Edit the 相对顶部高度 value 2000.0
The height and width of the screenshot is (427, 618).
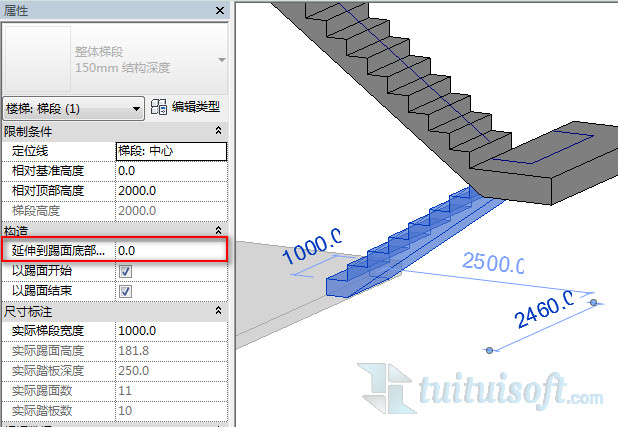coord(170,191)
